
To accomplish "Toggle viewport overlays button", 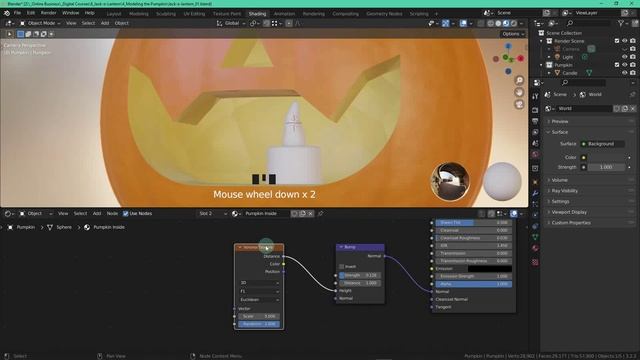I will [463, 23].
